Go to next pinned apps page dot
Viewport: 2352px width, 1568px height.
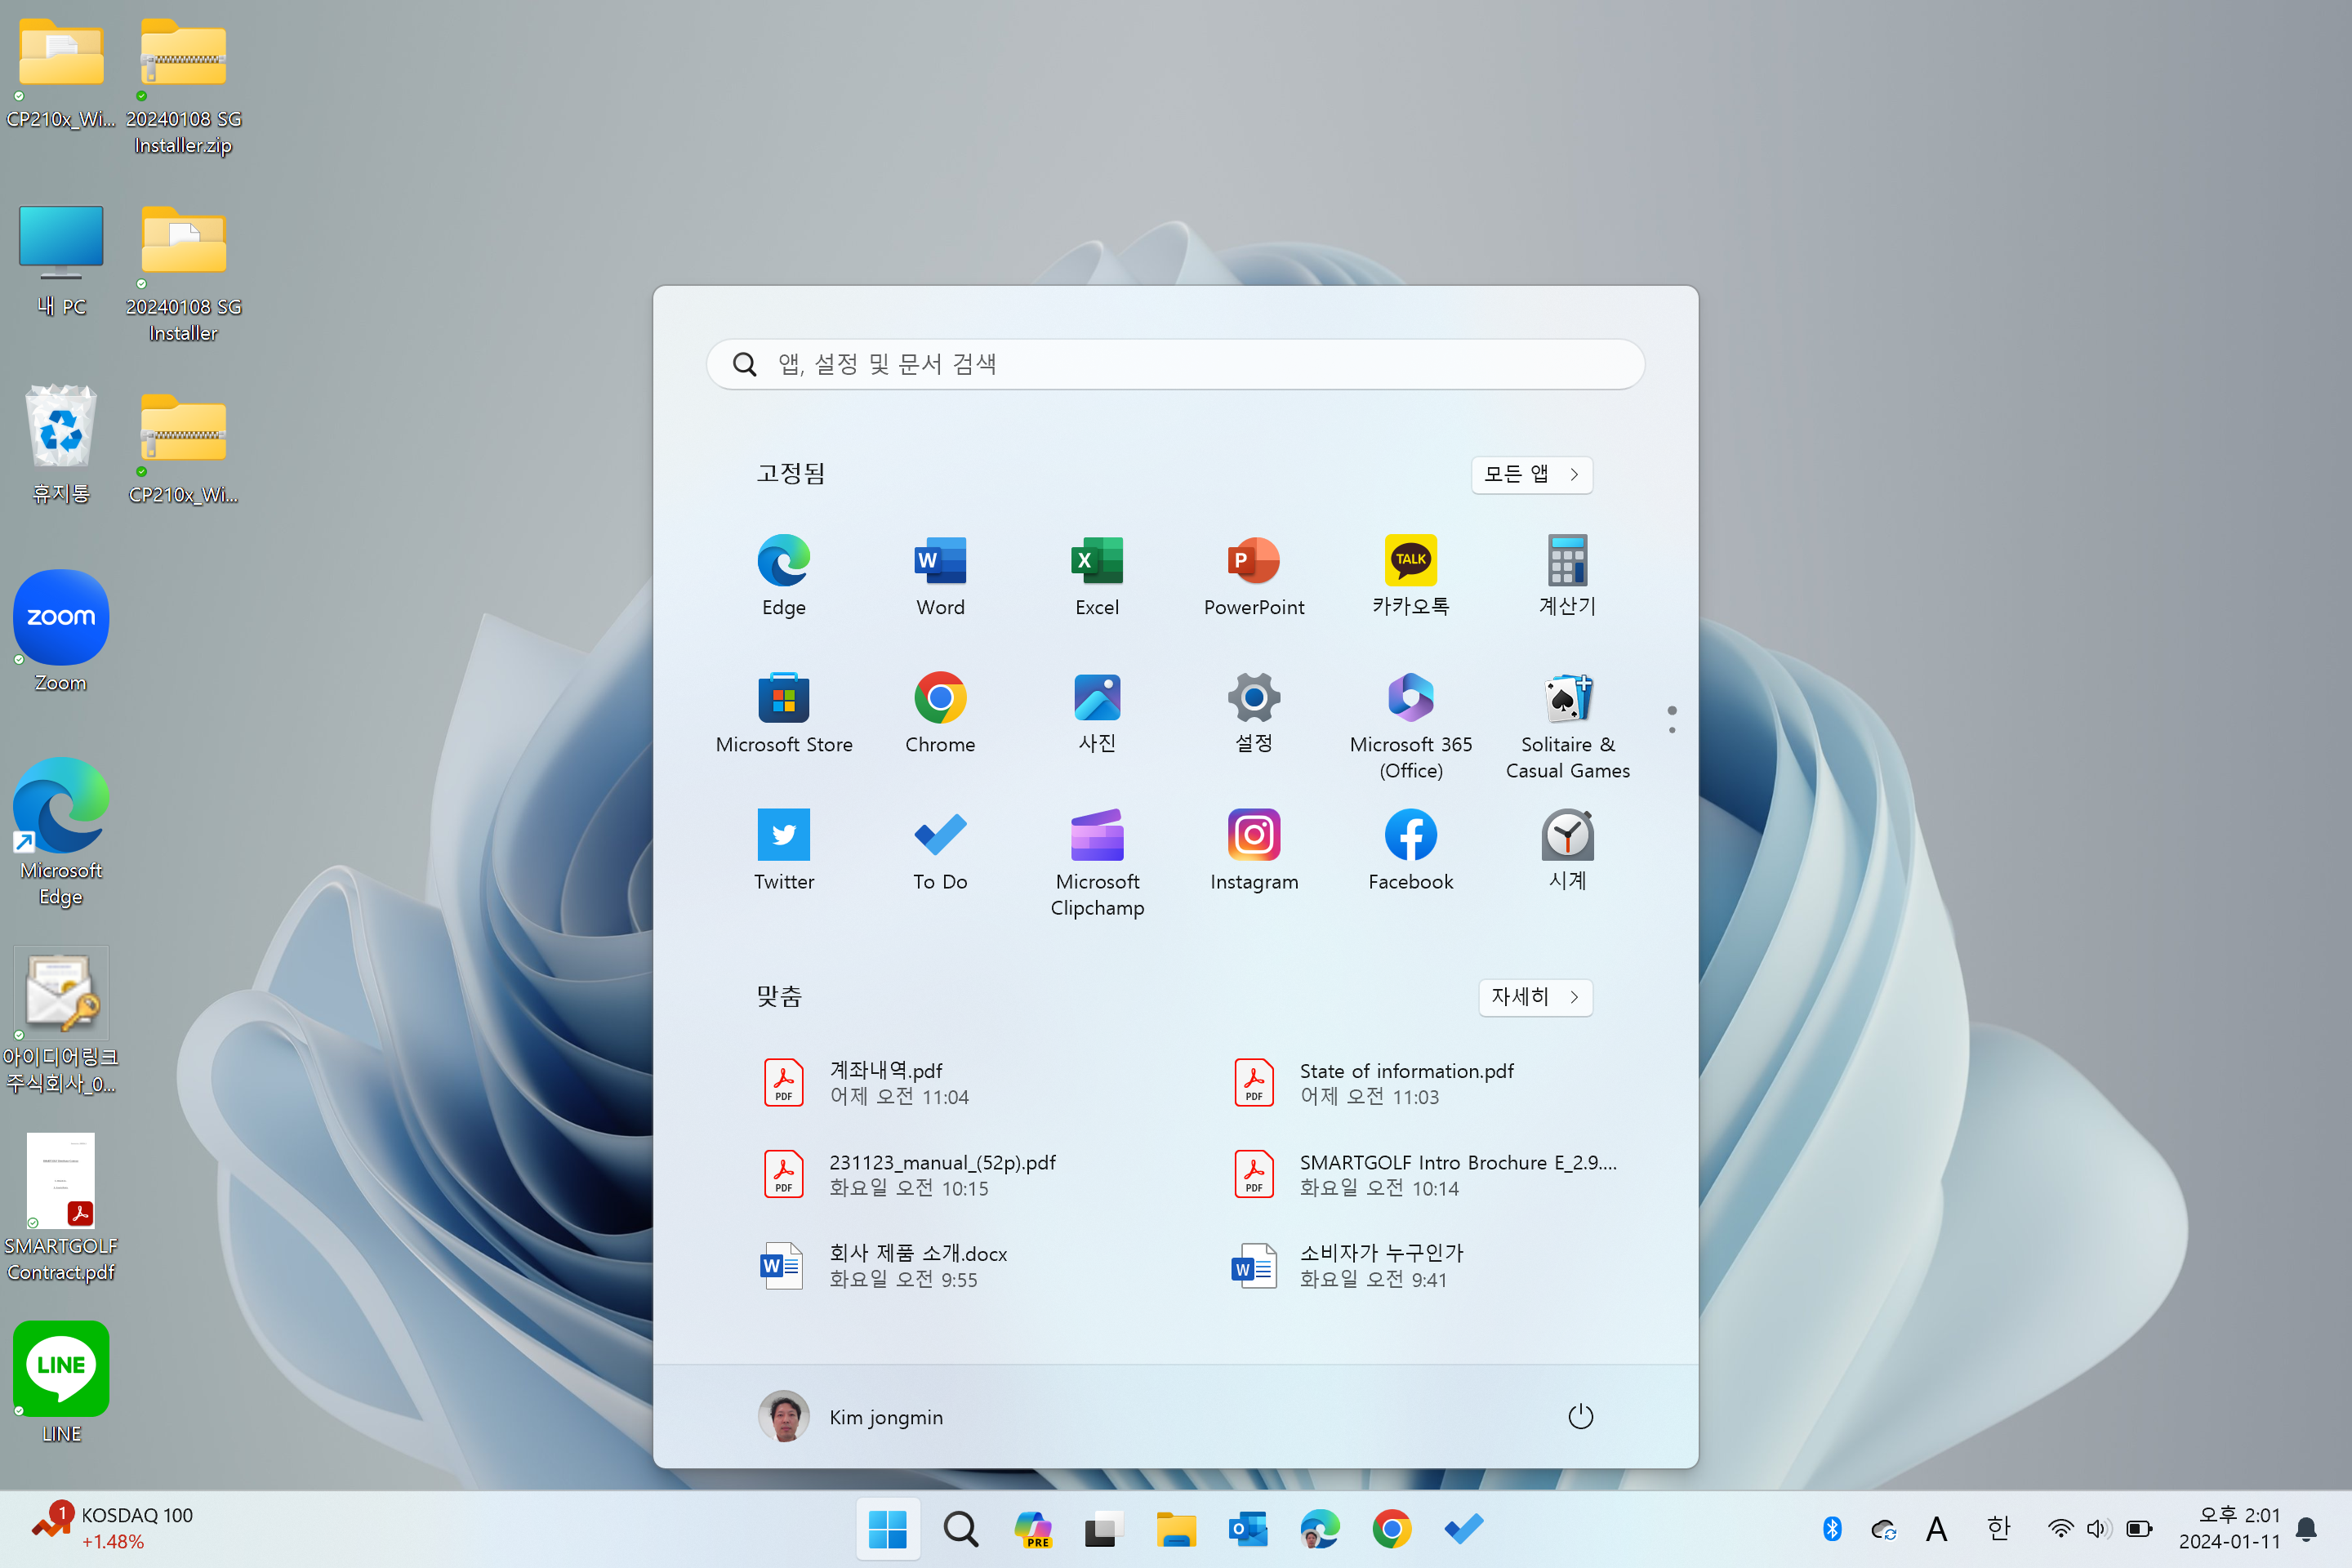pos(1672,730)
